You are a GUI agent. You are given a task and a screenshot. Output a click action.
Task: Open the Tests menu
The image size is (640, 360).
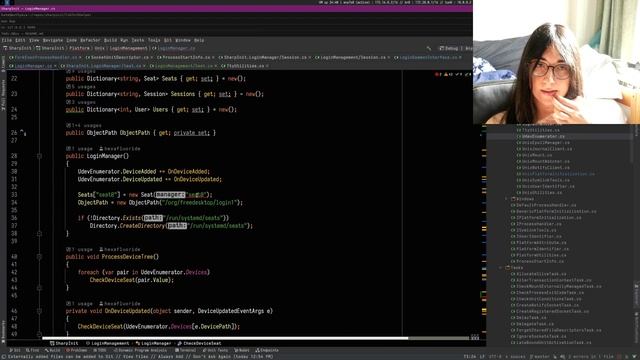138,40
